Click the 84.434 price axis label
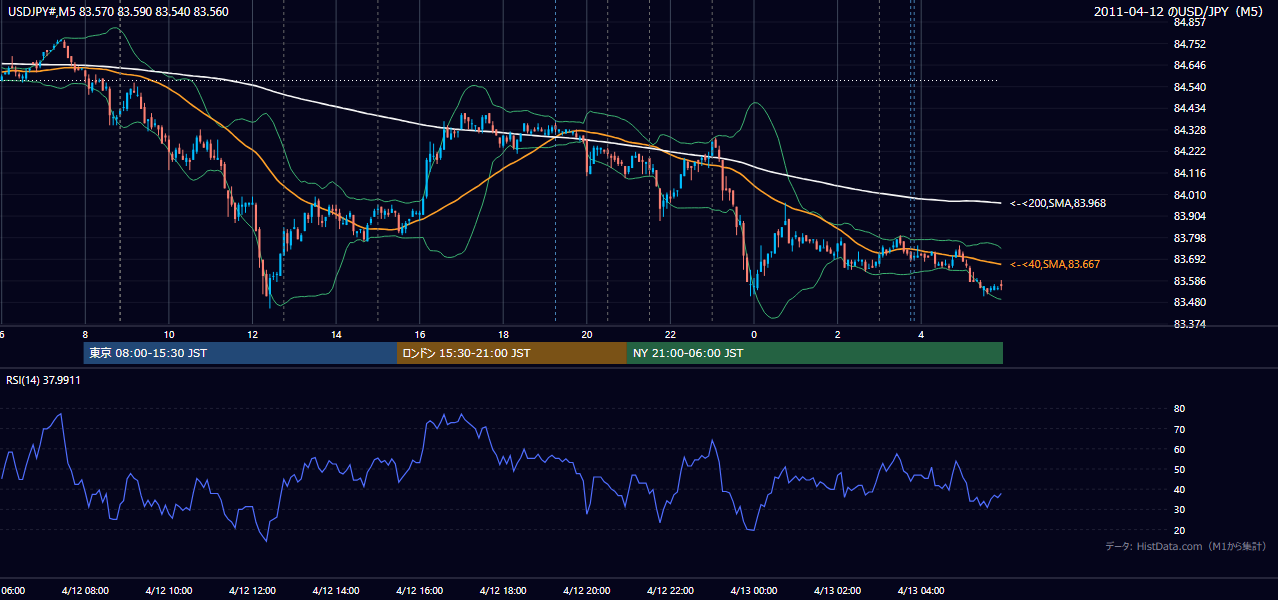 pyautogui.click(x=1189, y=108)
